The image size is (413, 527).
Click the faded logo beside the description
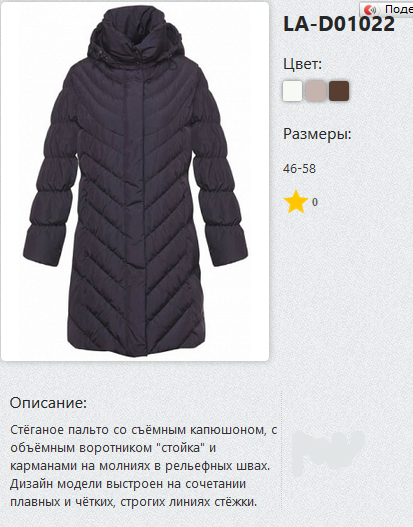coord(328,453)
